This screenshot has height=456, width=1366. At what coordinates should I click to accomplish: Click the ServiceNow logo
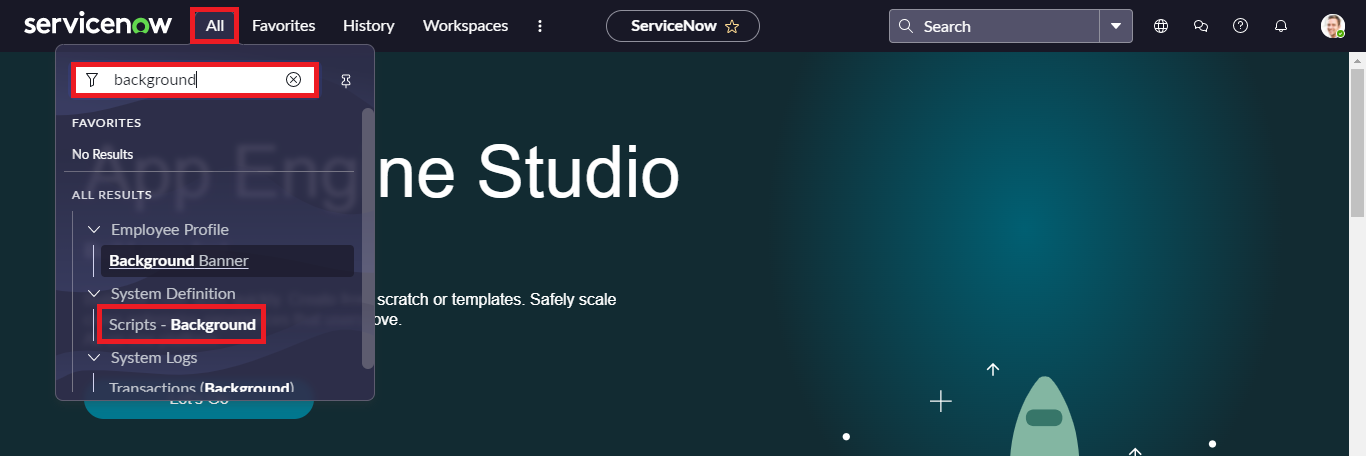coord(98,25)
